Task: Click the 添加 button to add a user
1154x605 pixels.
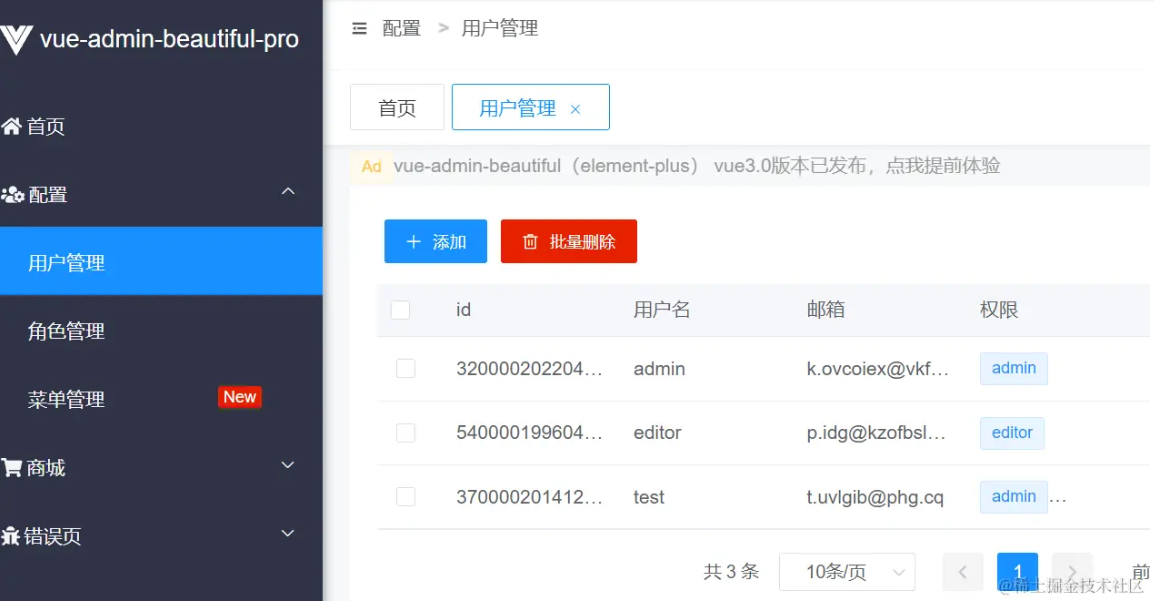Action: [435, 241]
